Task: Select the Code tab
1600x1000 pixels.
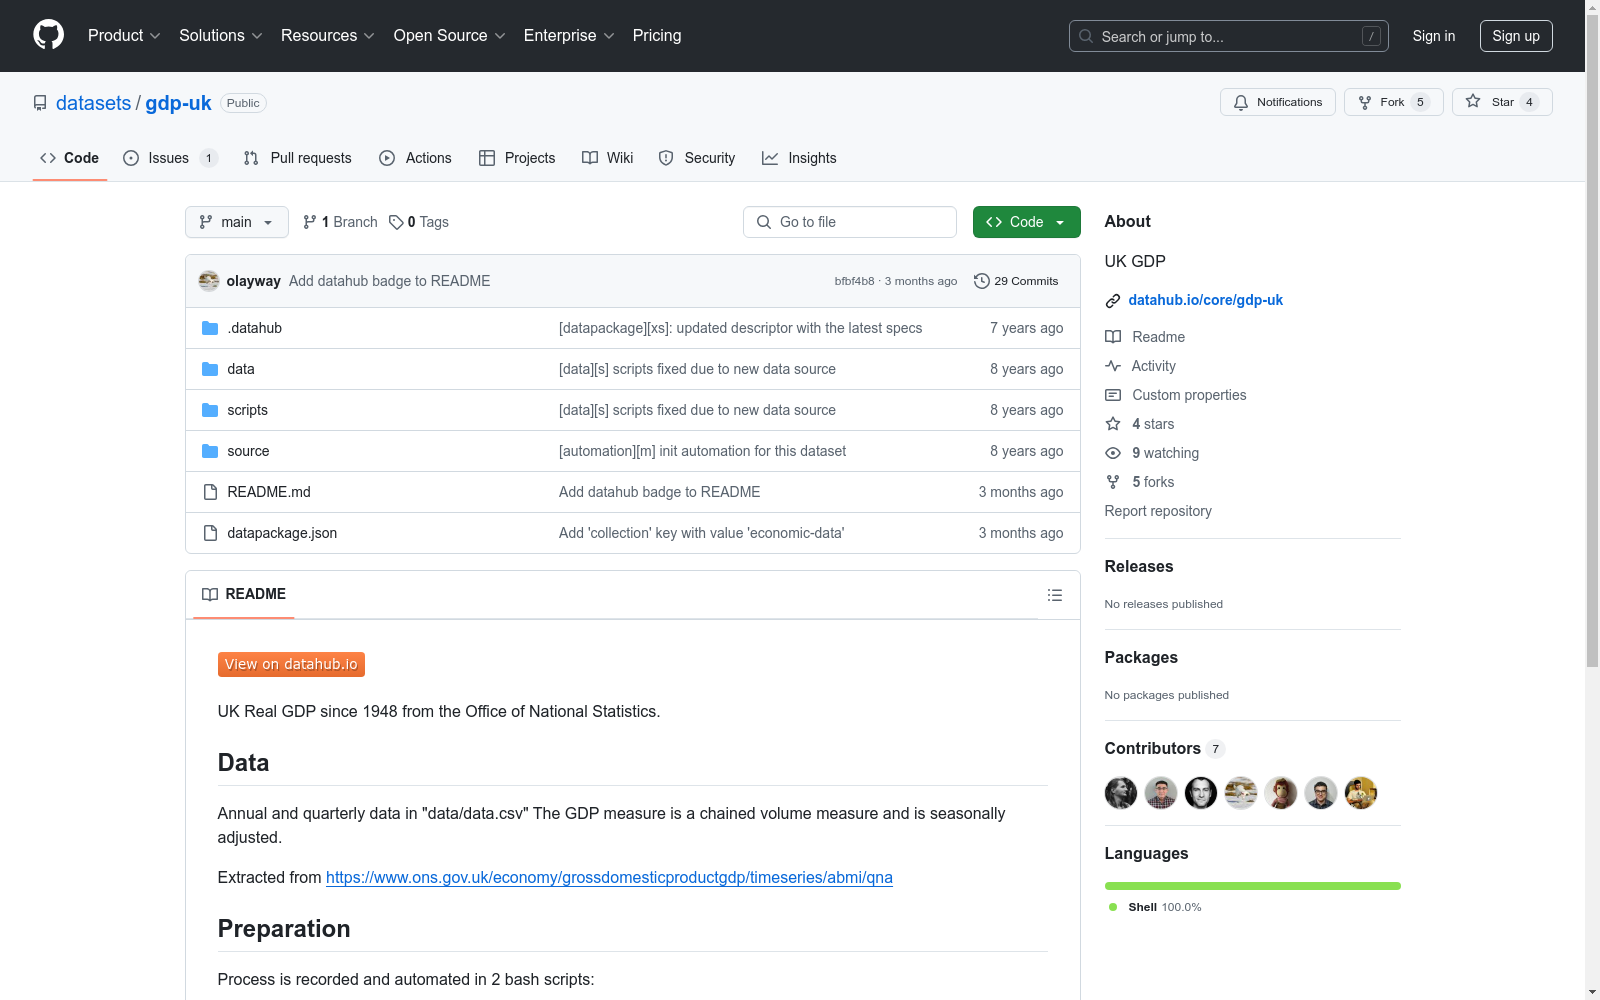Action: pos(70,158)
